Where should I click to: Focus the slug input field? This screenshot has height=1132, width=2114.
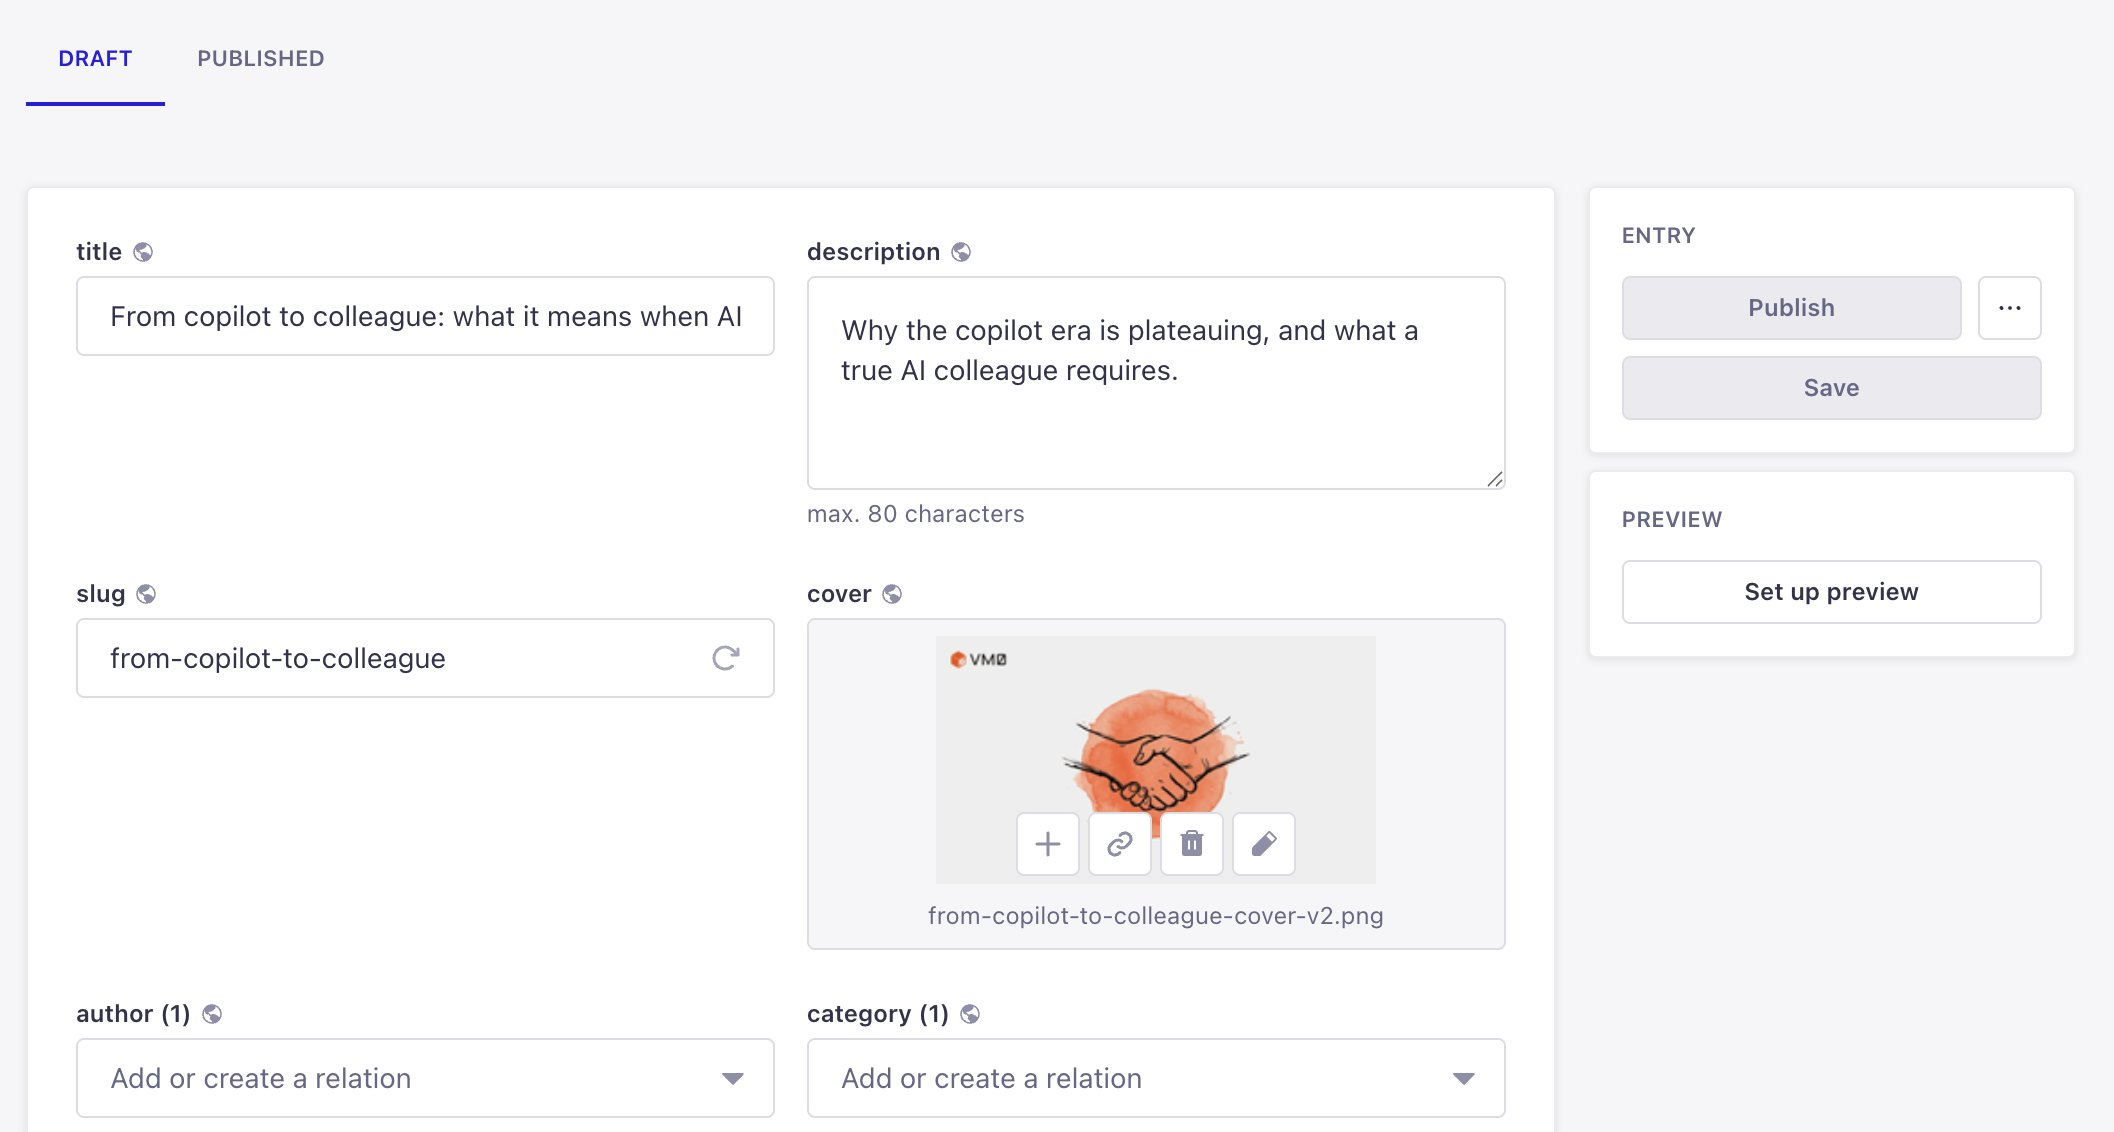[x=425, y=658]
